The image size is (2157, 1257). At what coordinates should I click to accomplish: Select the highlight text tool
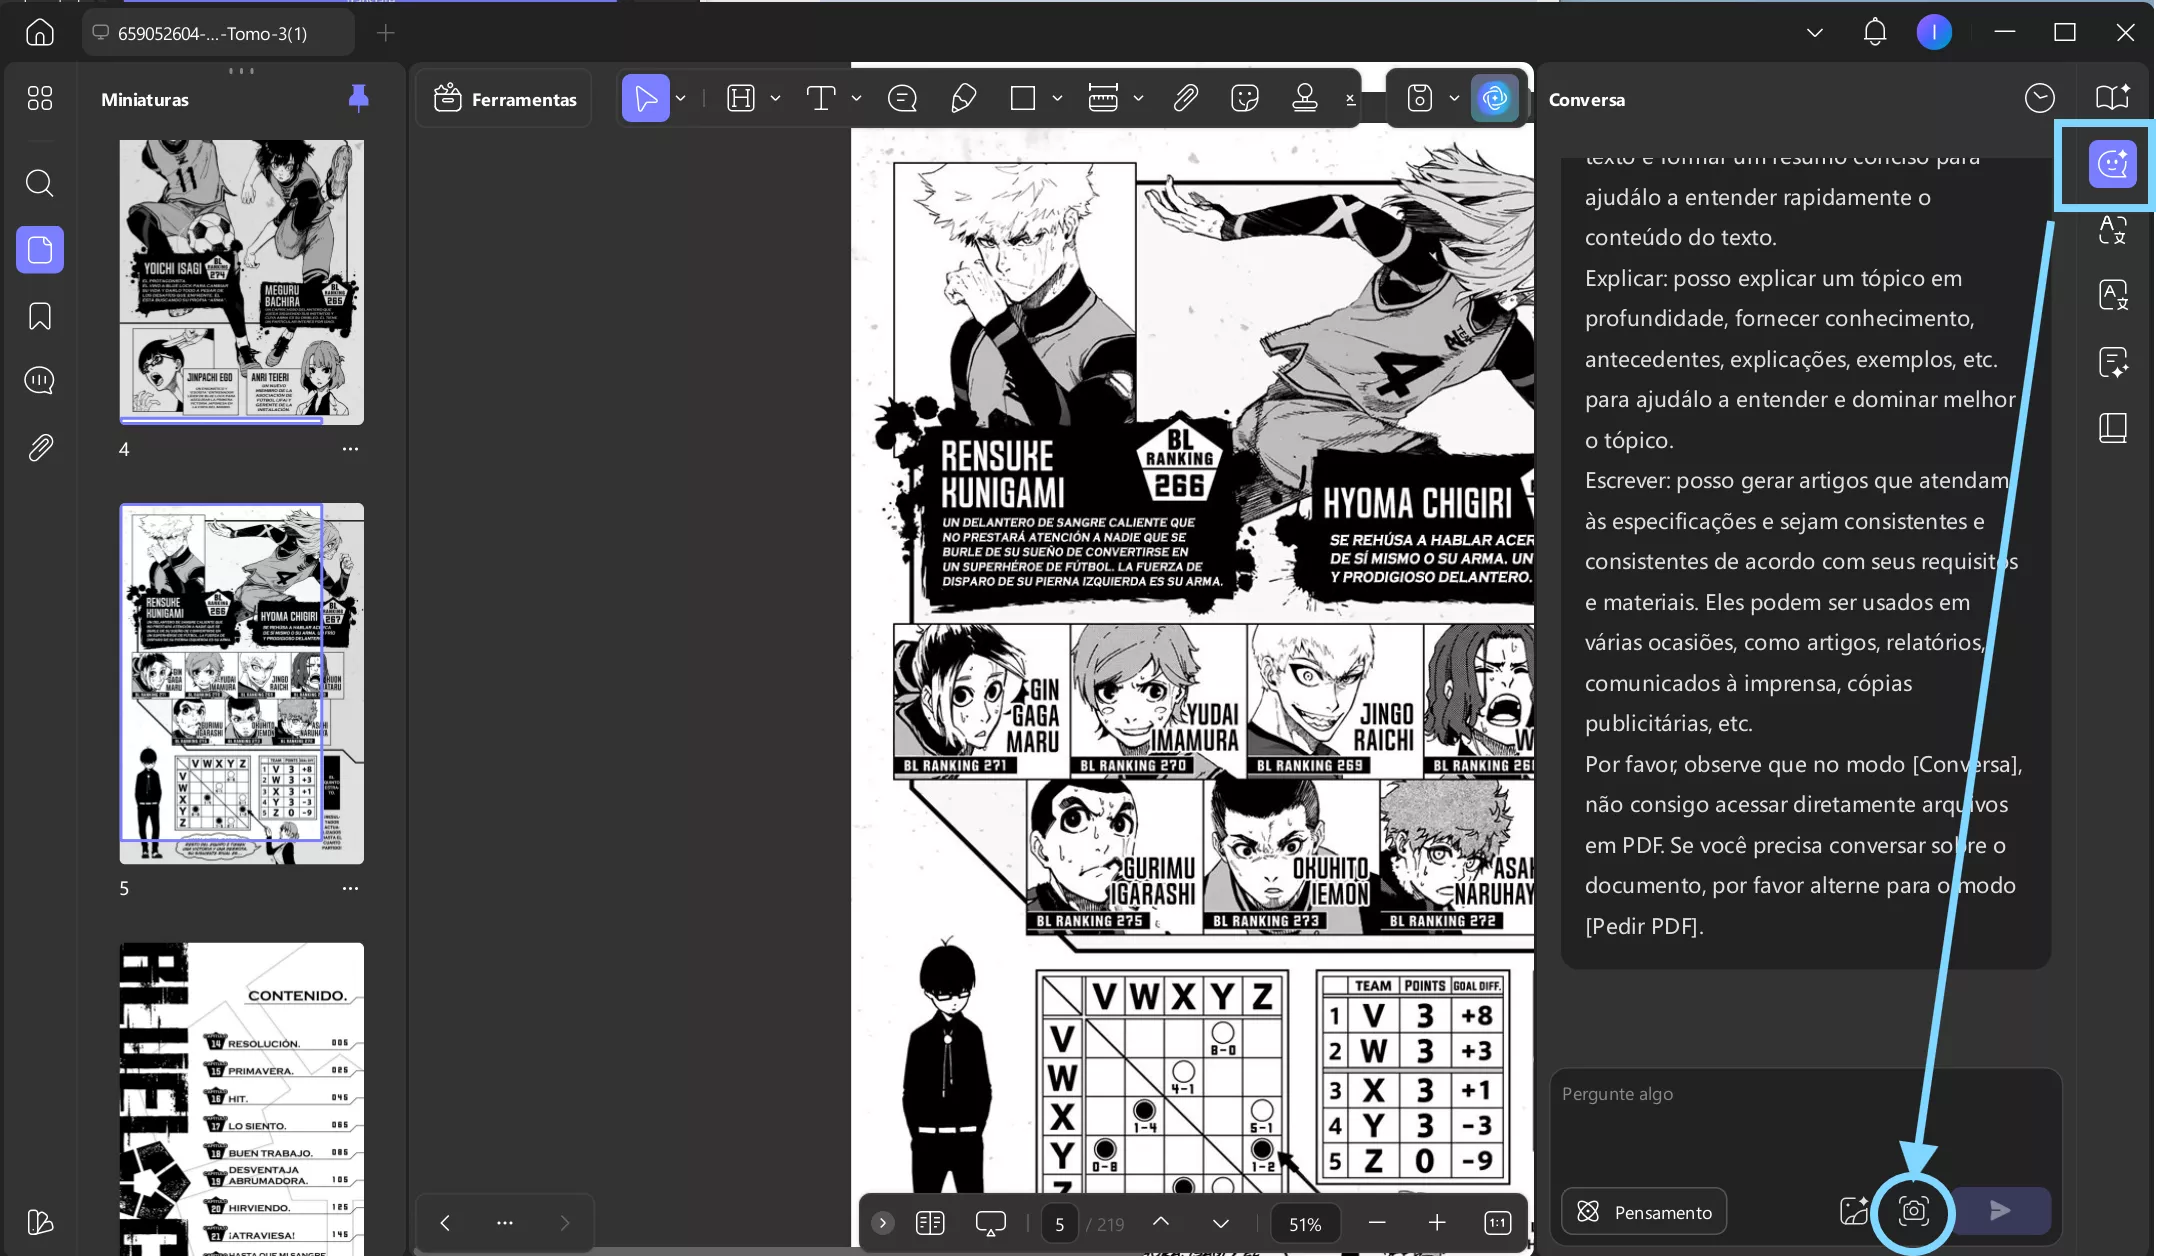pos(741,98)
